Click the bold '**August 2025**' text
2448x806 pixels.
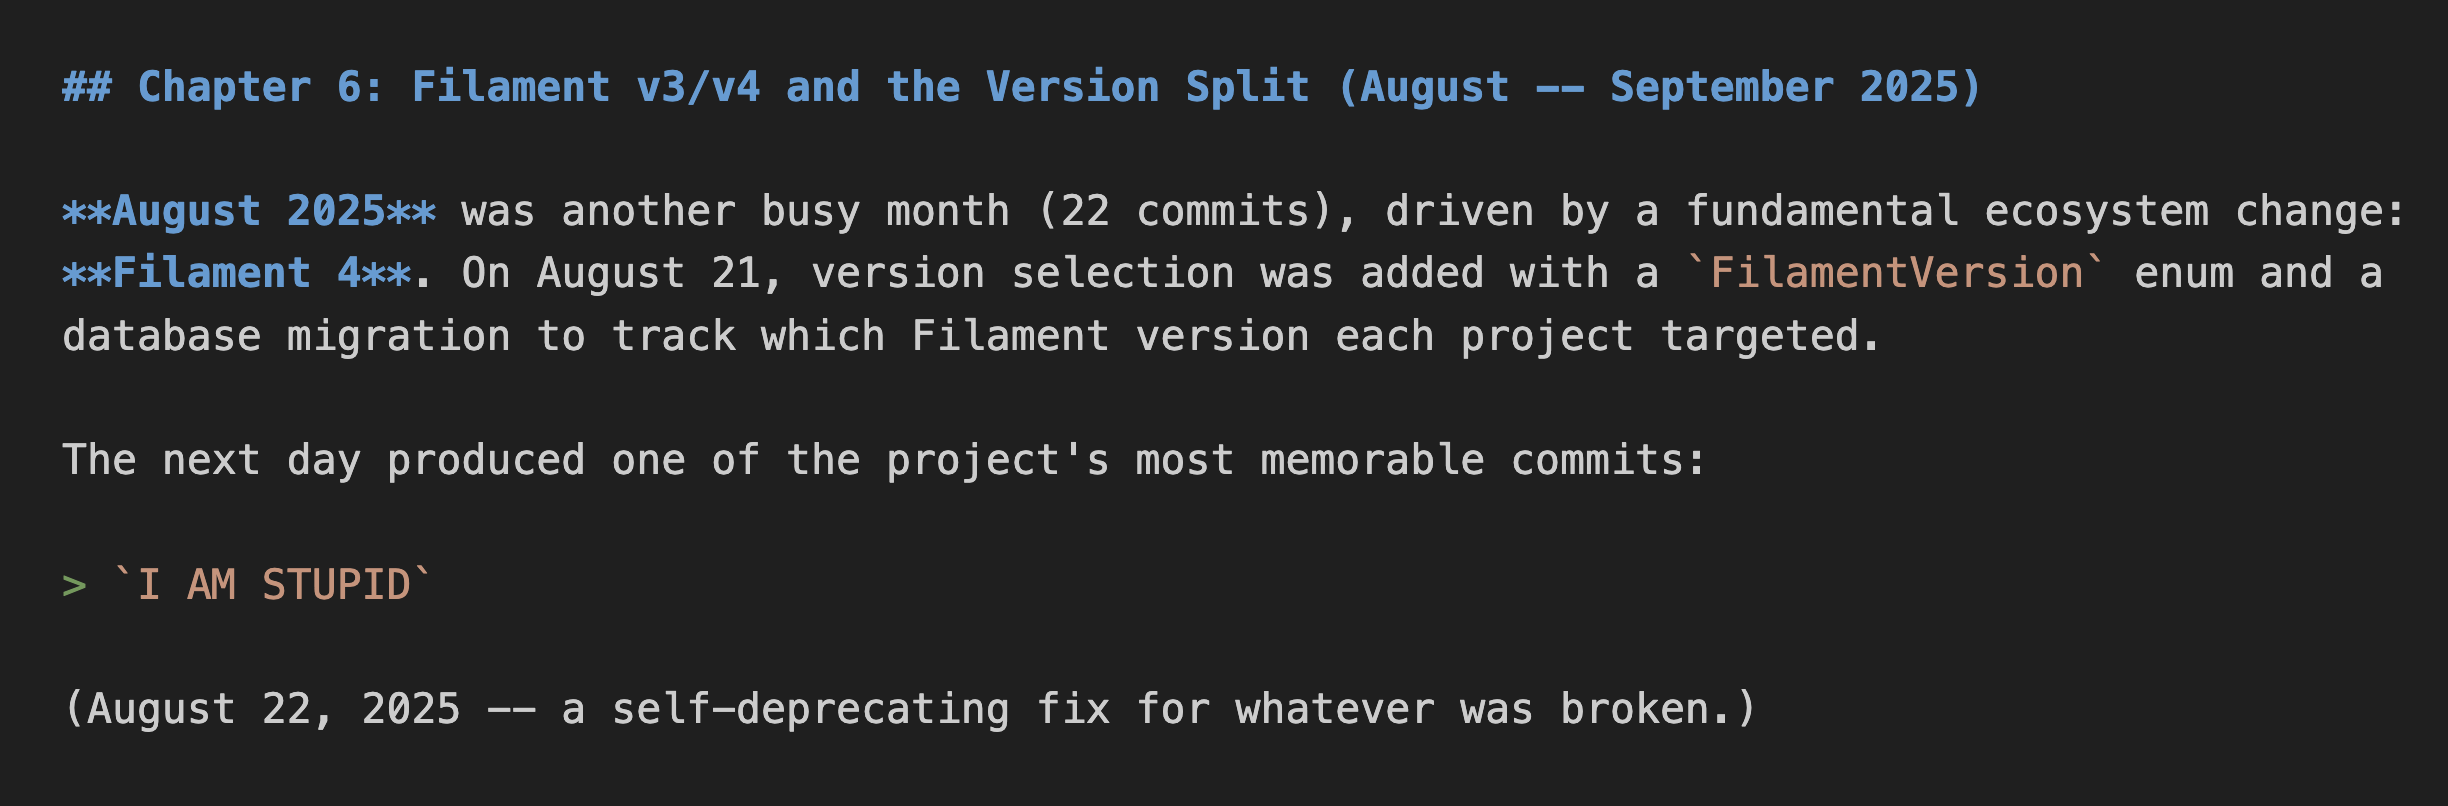click(249, 212)
